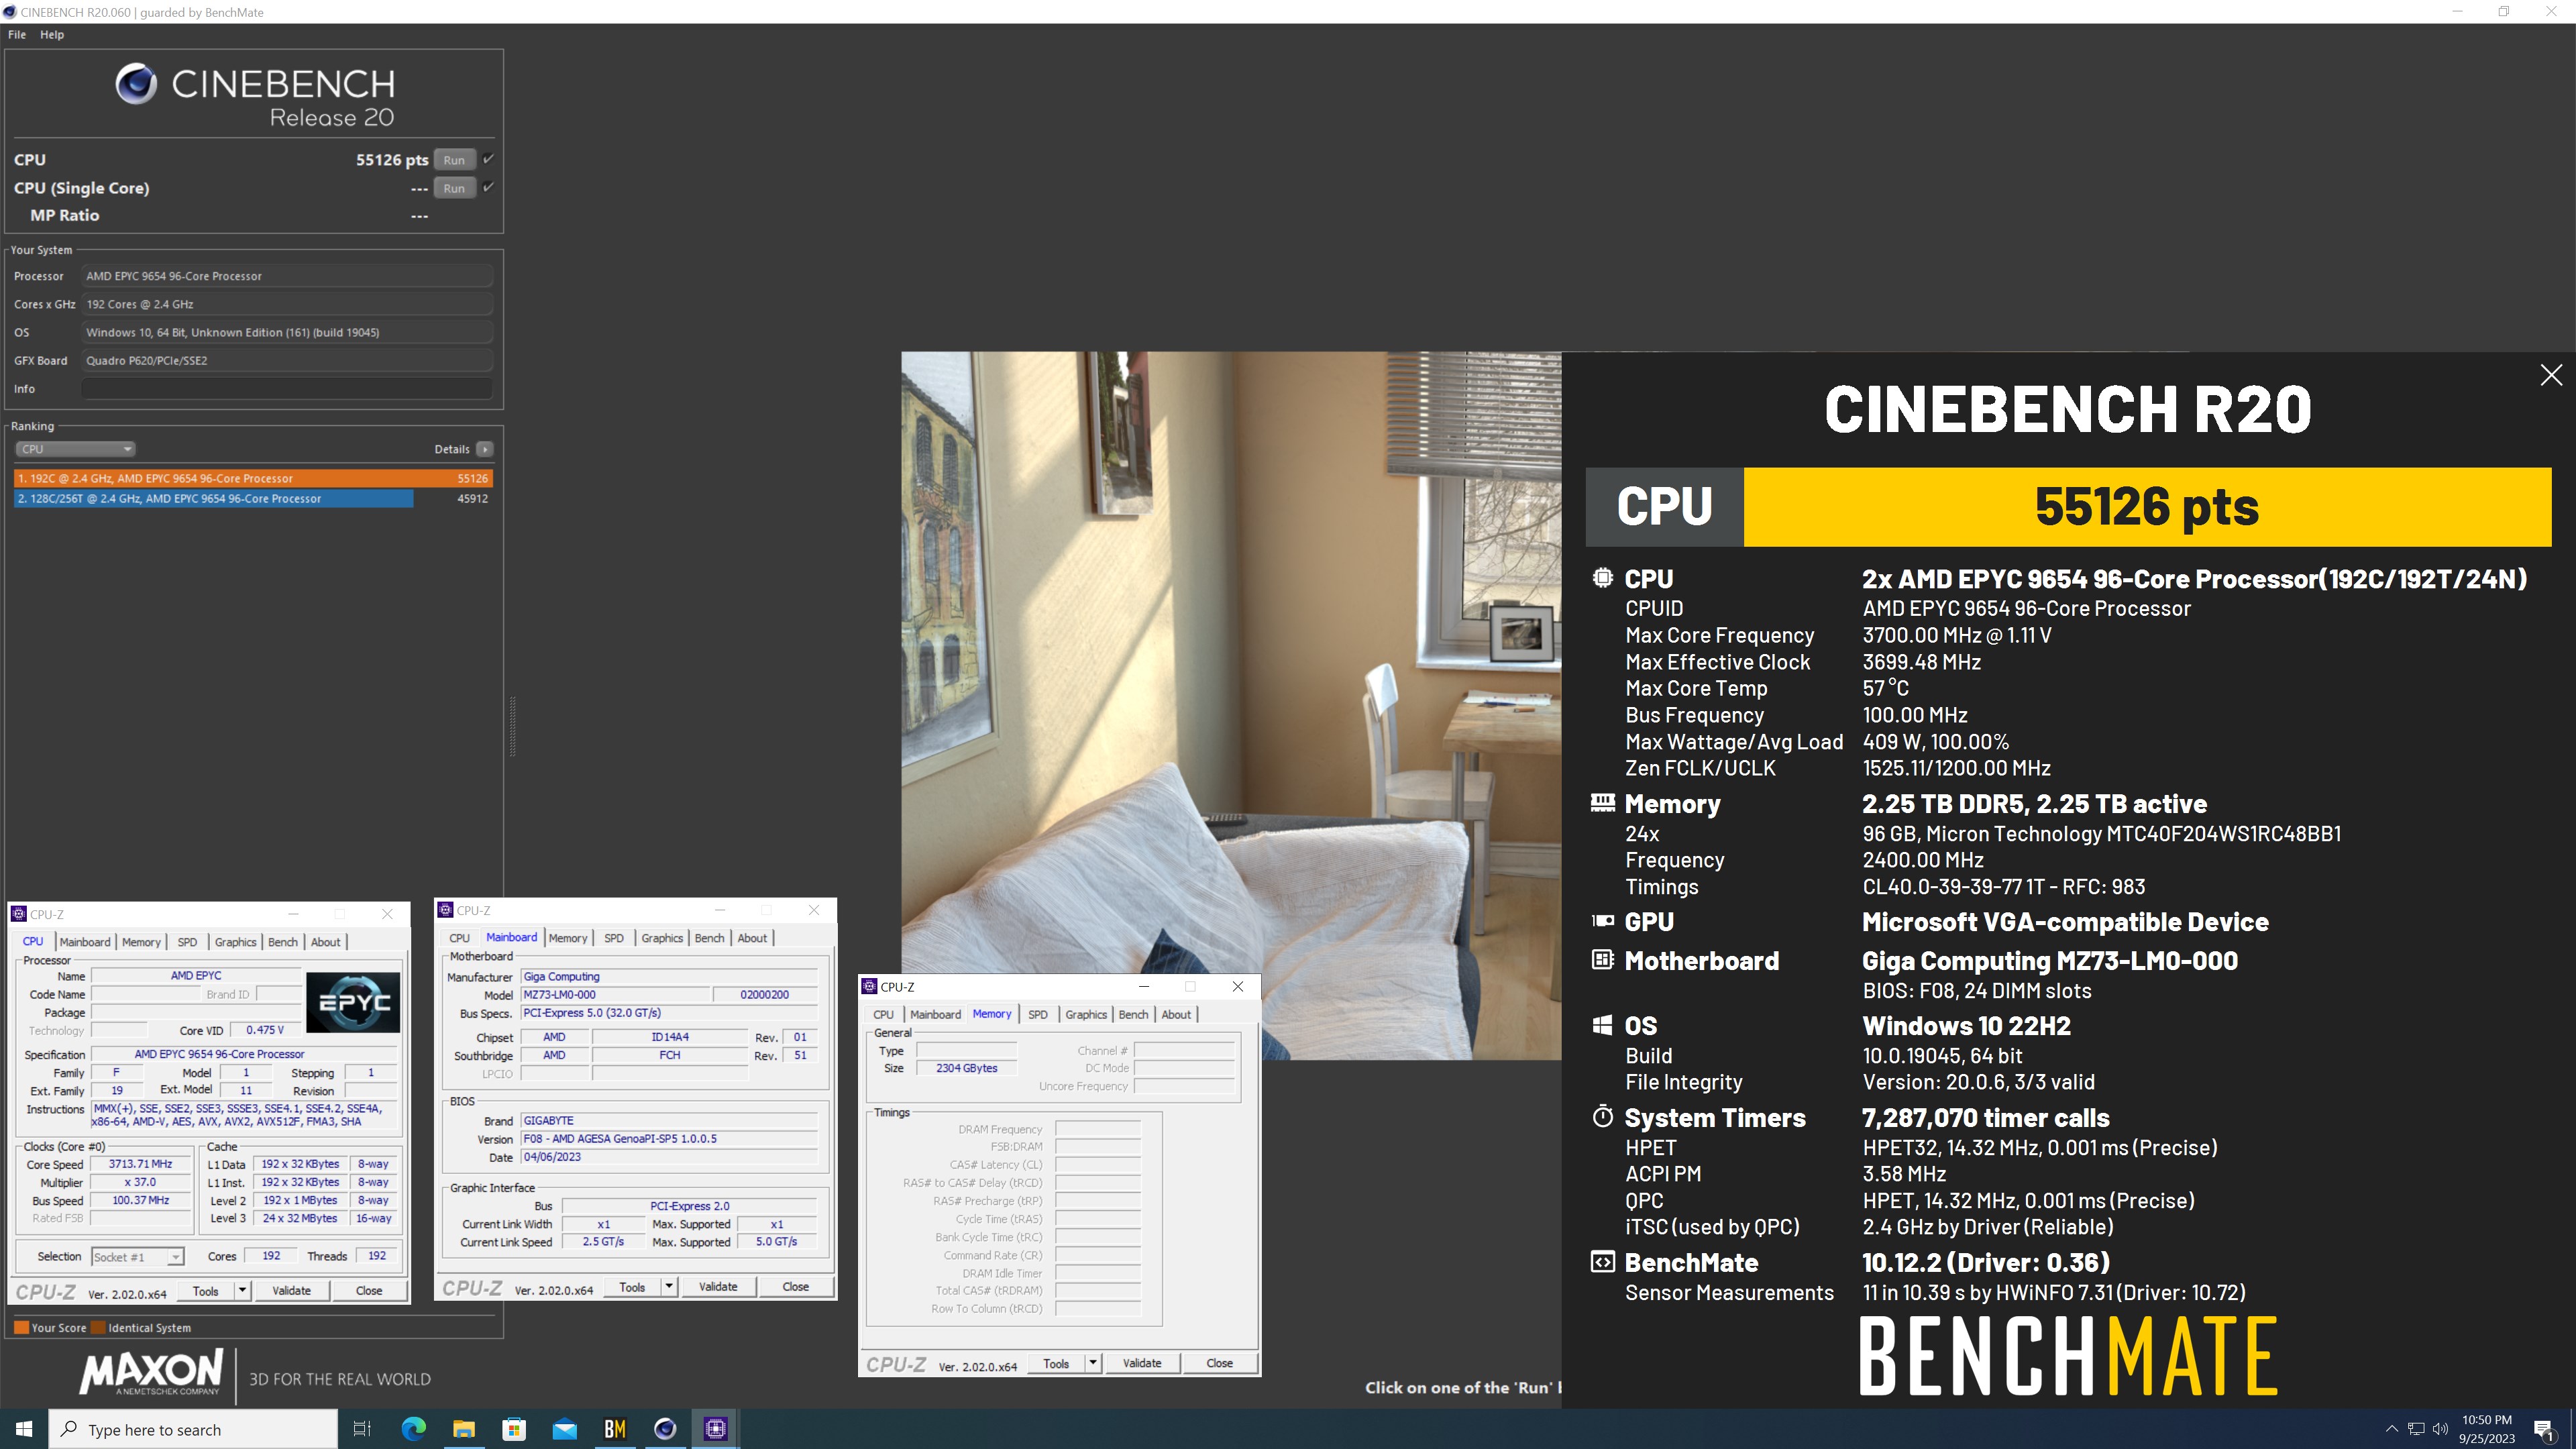
Task: Click Validate in the Memory CPU-Z window
Action: point(1142,1364)
